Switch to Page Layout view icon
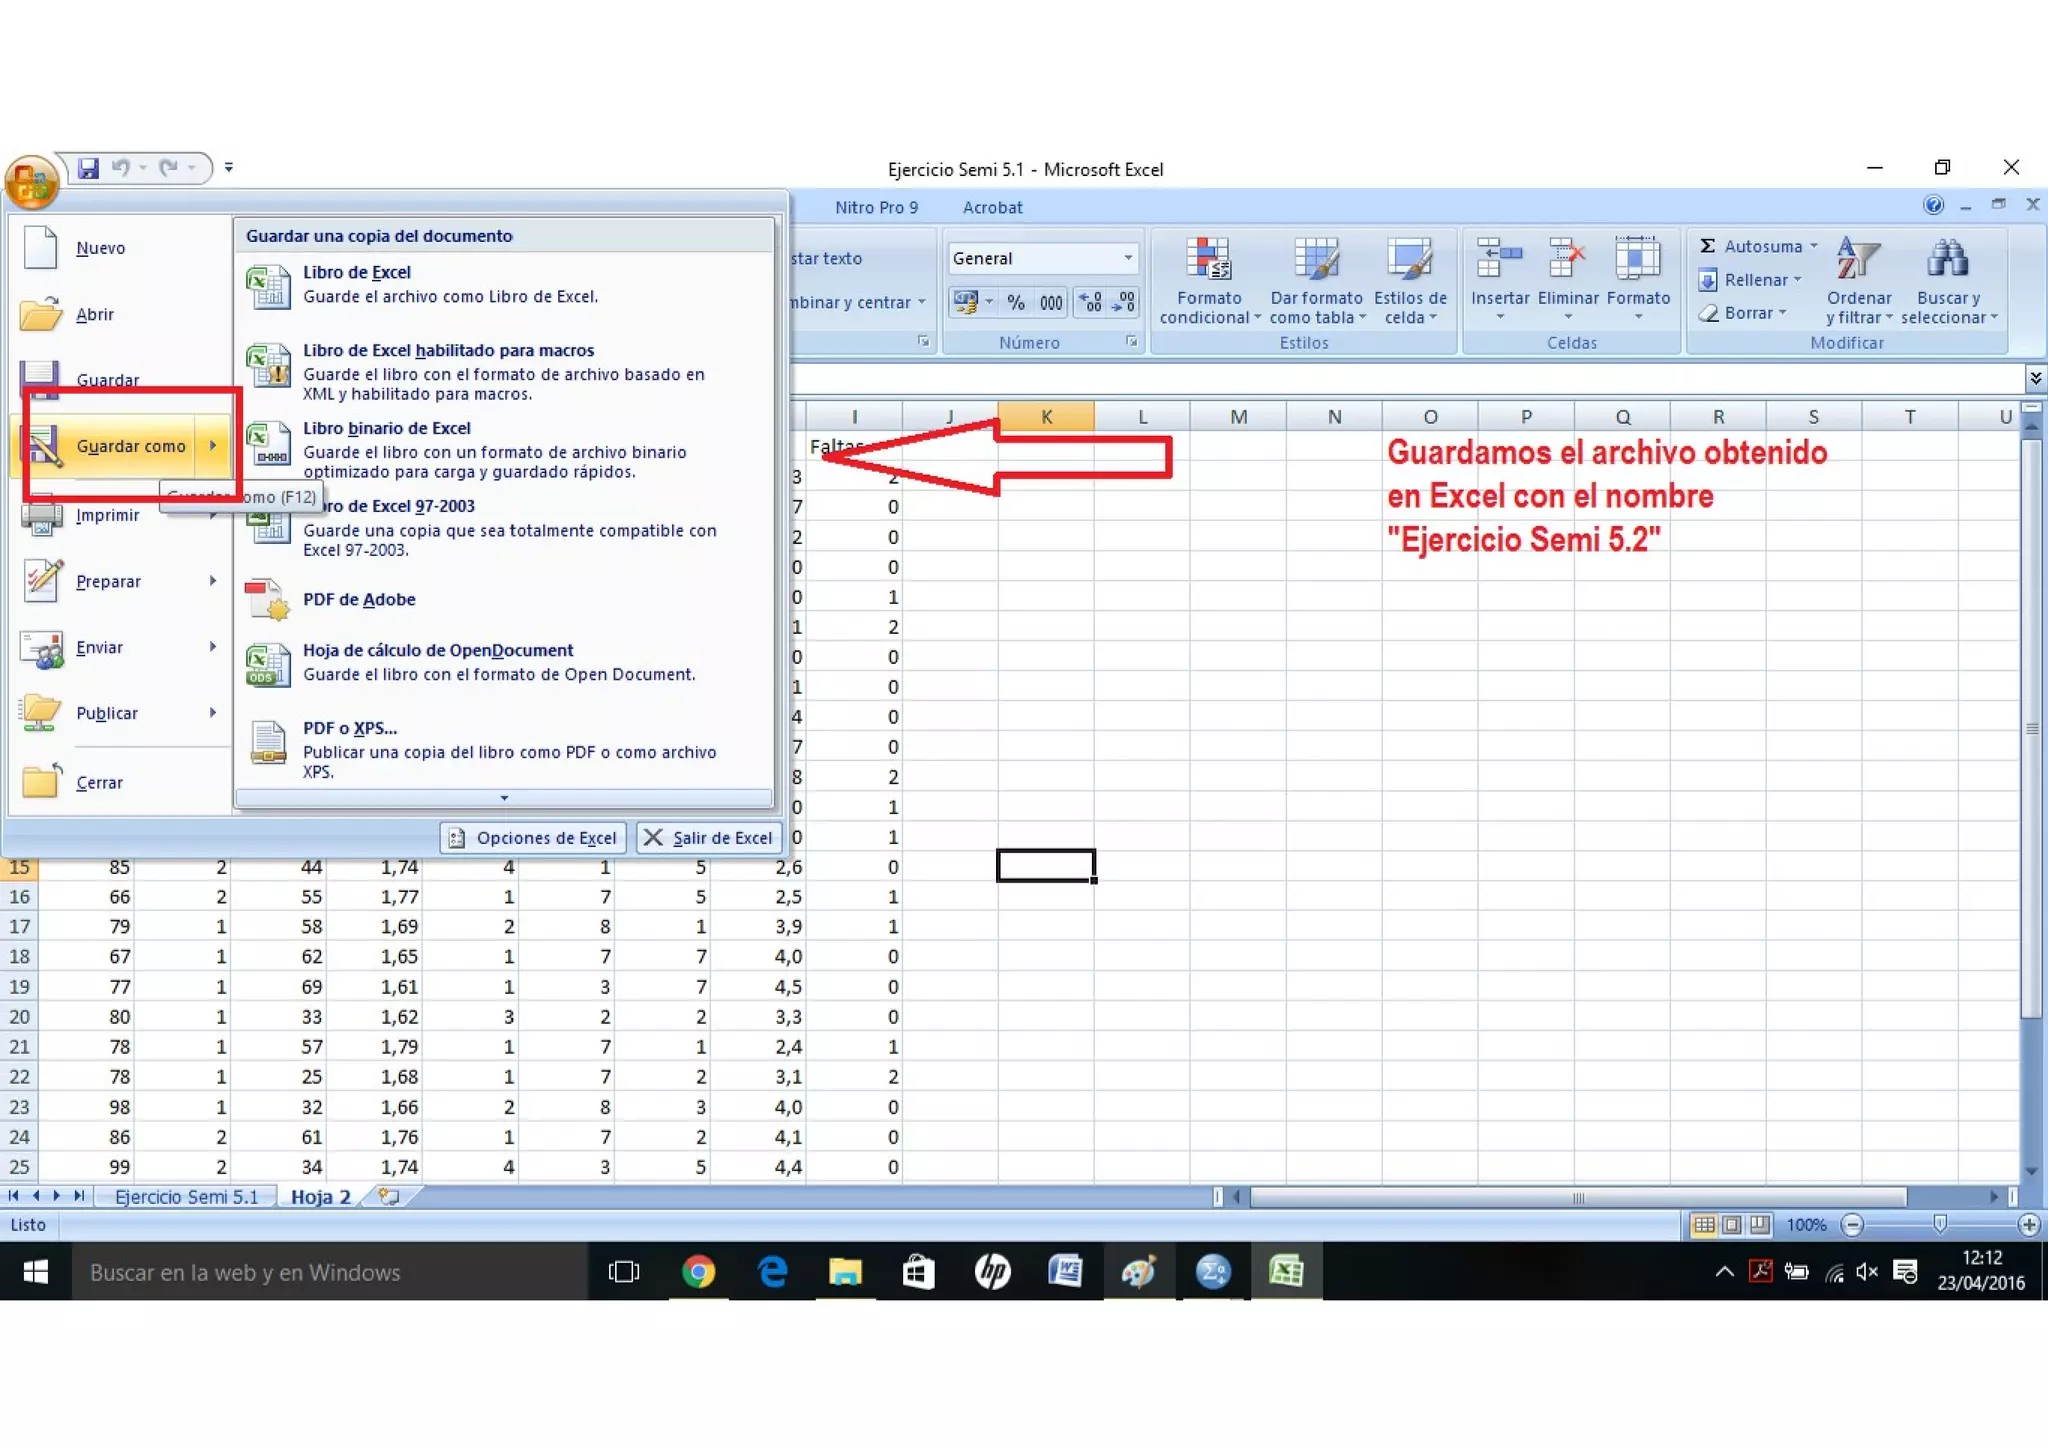The width and height of the screenshot is (2048, 1447). (x=1732, y=1225)
